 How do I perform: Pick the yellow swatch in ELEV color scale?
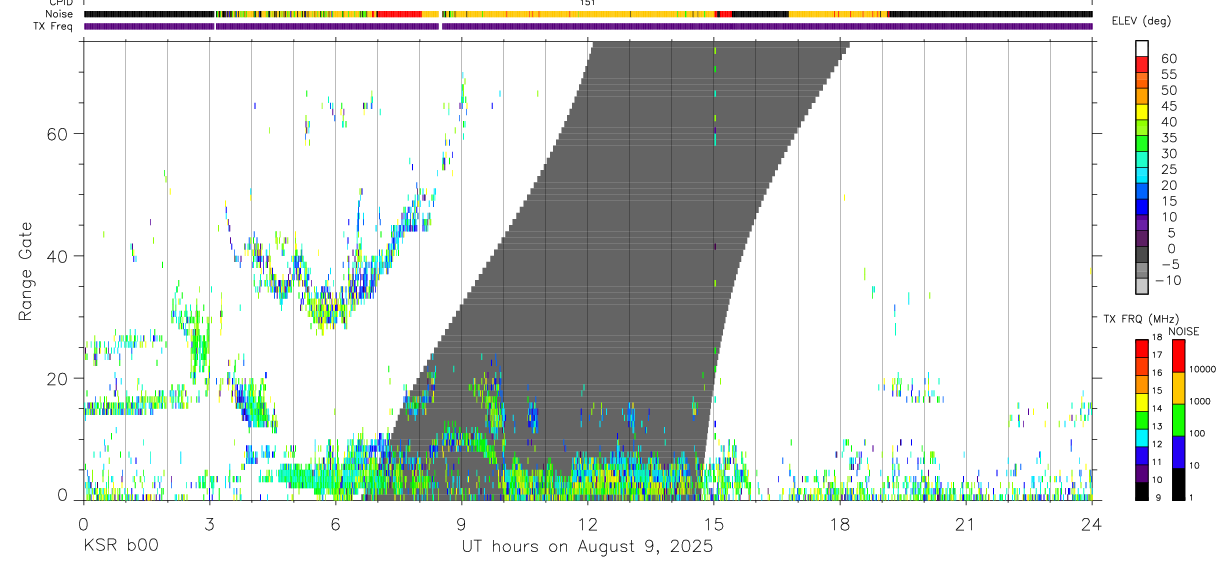(x=1143, y=112)
